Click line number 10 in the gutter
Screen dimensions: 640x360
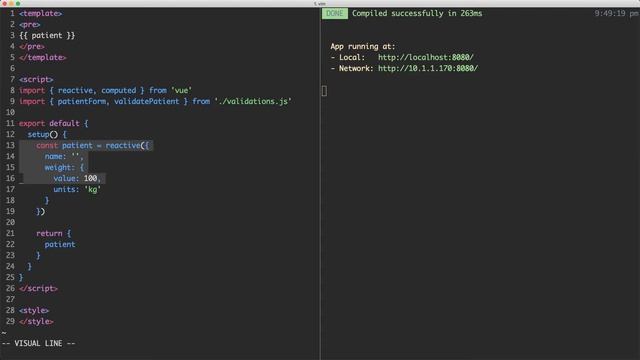tap(10, 112)
